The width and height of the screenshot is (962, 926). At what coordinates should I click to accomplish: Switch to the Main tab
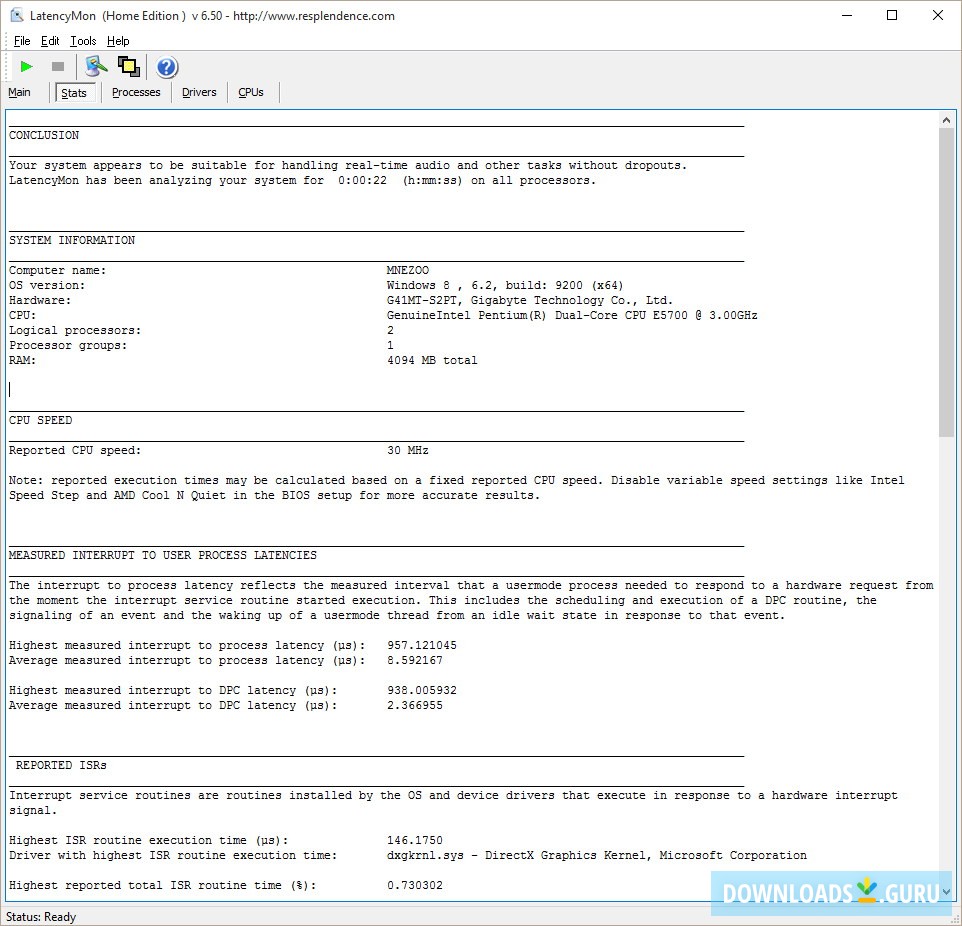pos(19,92)
